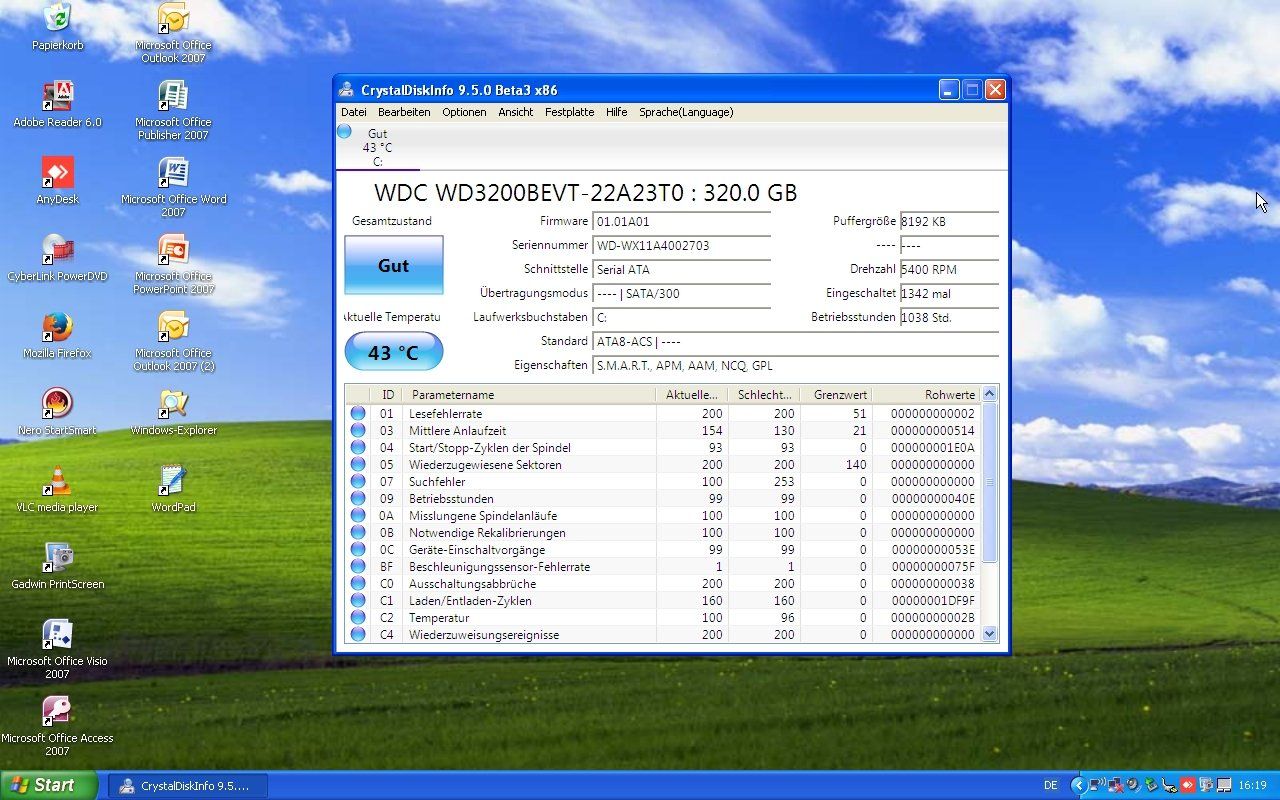Click the disconnected network tray icon
Image resolution: width=1280 pixels, height=800 pixels.
tap(1115, 785)
